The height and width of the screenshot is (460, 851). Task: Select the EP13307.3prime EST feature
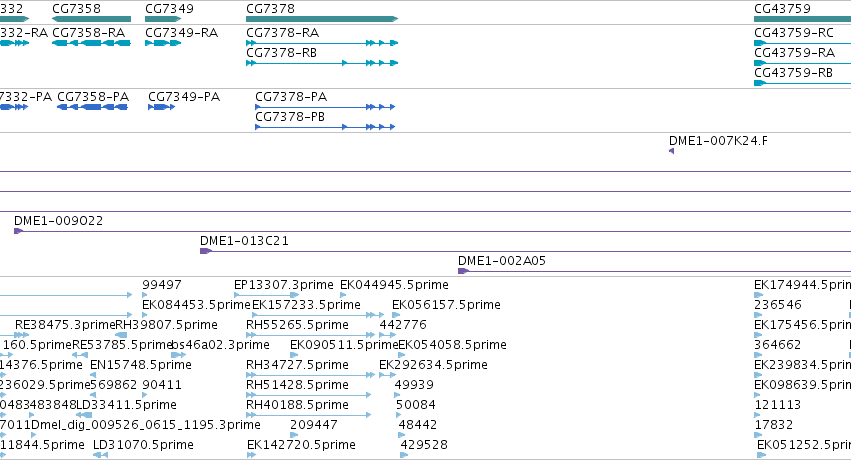266,295
